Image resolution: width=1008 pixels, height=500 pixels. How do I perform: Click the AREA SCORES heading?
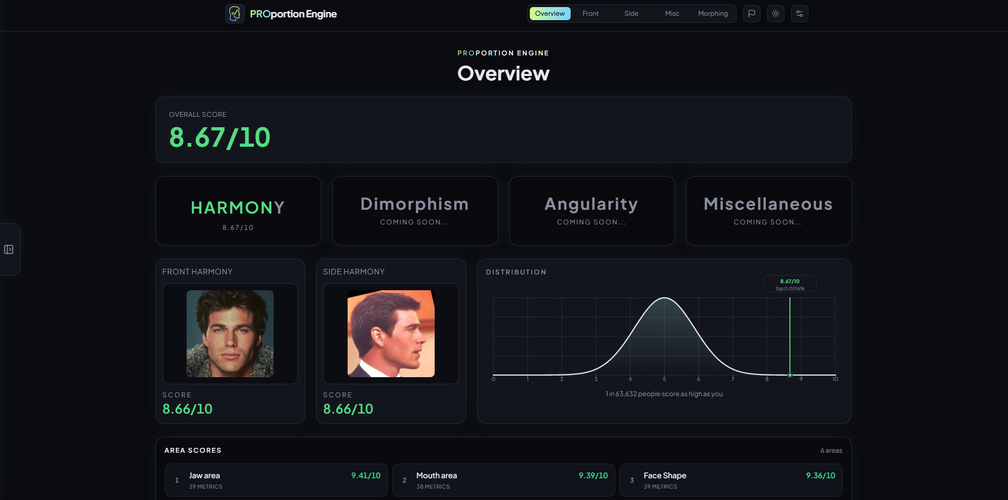click(x=193, y=451)
